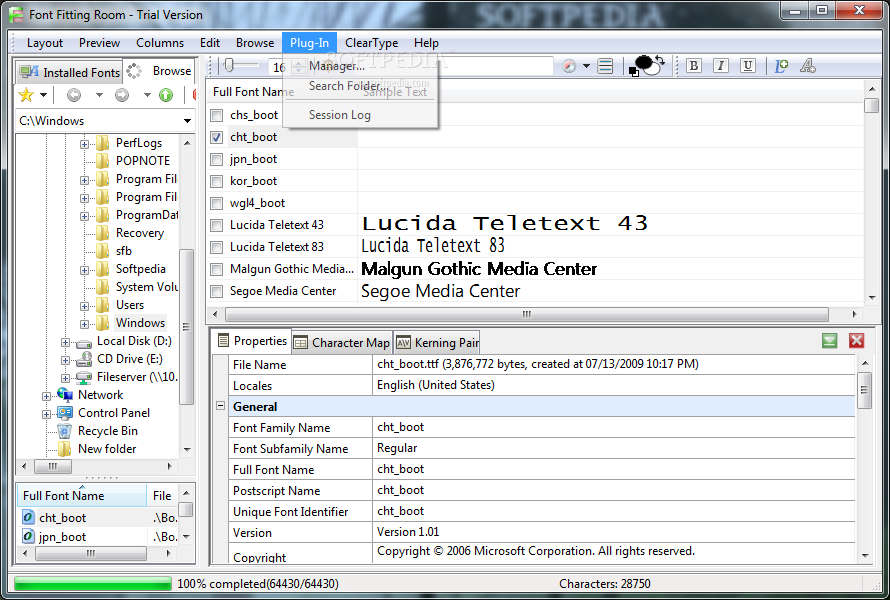Image resolution: width=890 pixels, height=600 pixels.
Task: Go back with the left arrow icon
Action: (74, 95)
